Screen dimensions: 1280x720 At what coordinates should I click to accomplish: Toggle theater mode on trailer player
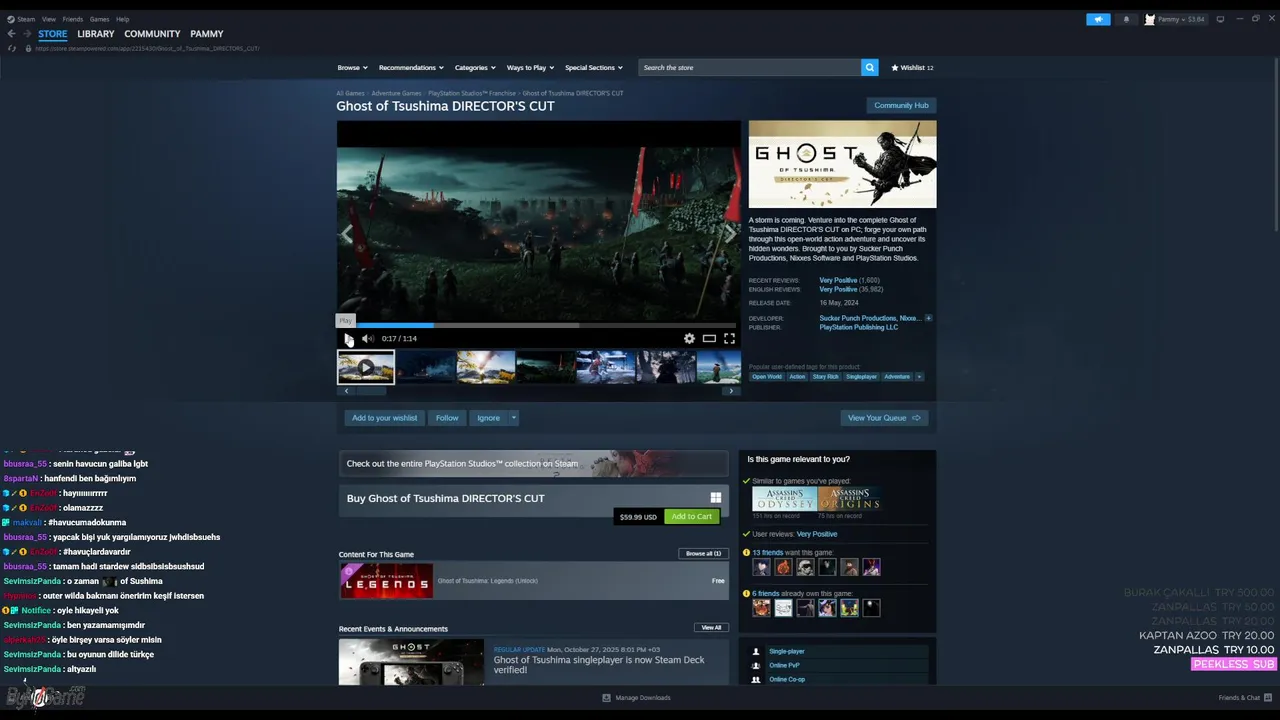tap(709, 339)
